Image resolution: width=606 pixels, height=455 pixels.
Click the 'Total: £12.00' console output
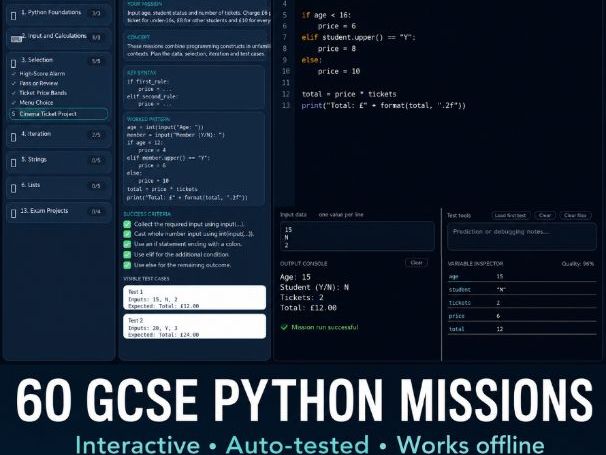pos(308,308)
